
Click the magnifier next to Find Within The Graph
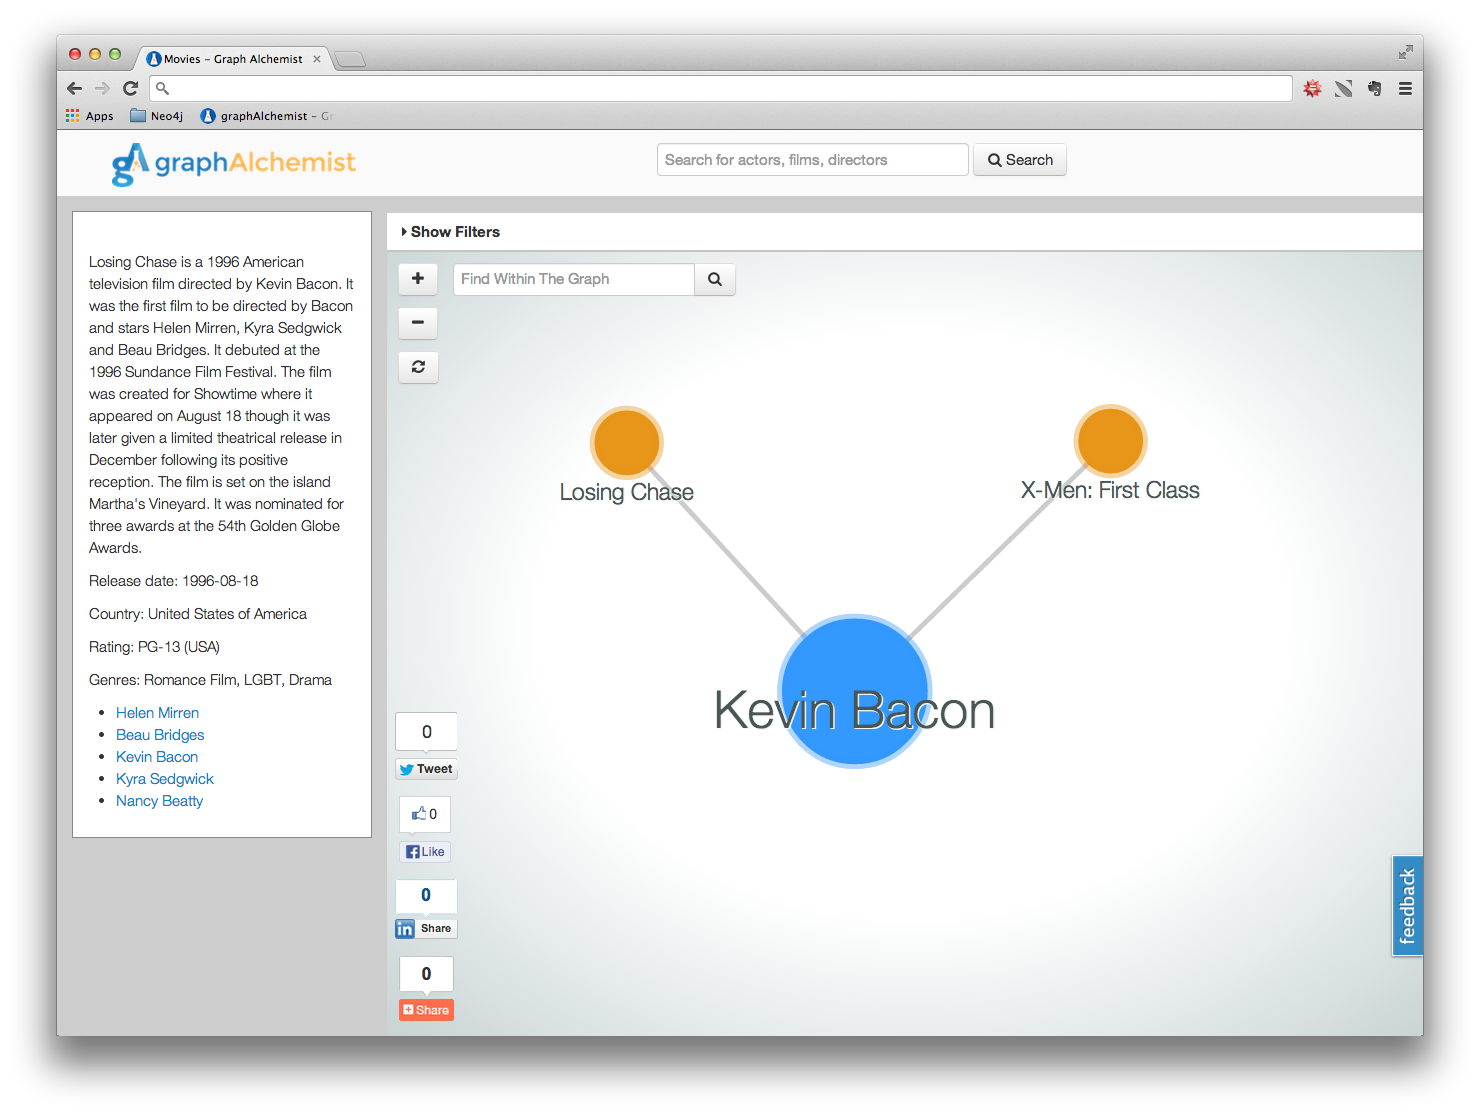(x=715, y=279)
